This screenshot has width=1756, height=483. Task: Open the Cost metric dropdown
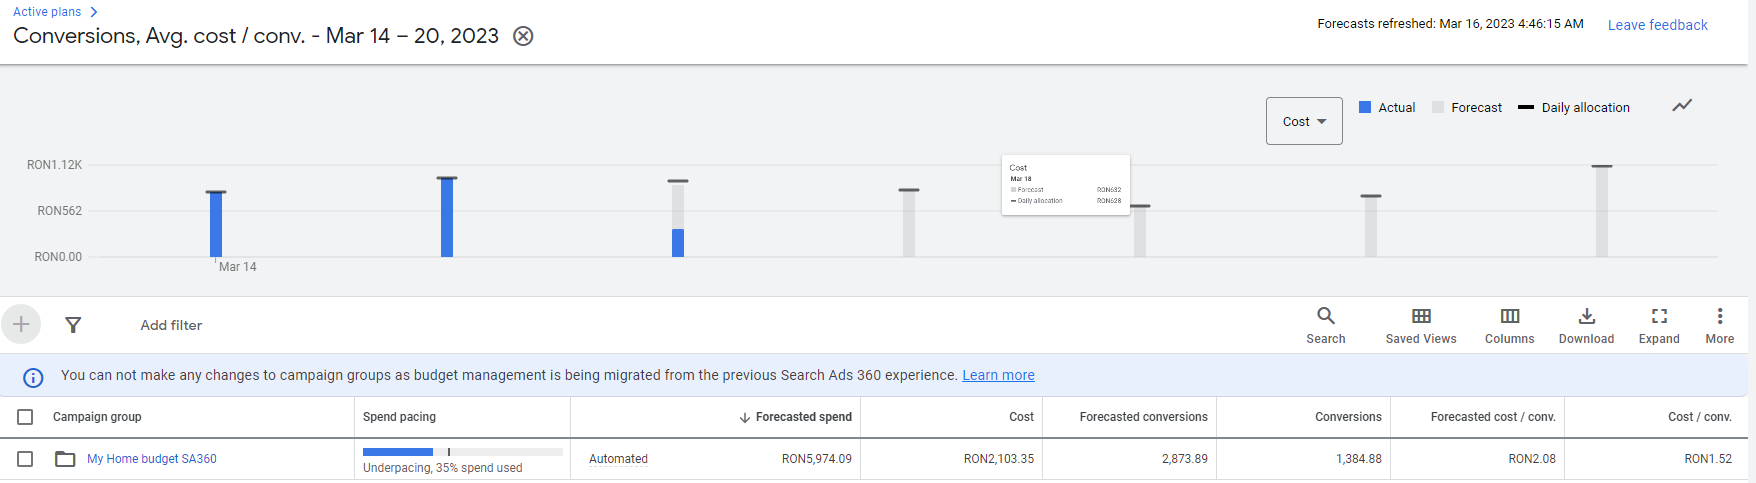[1304, 121]
